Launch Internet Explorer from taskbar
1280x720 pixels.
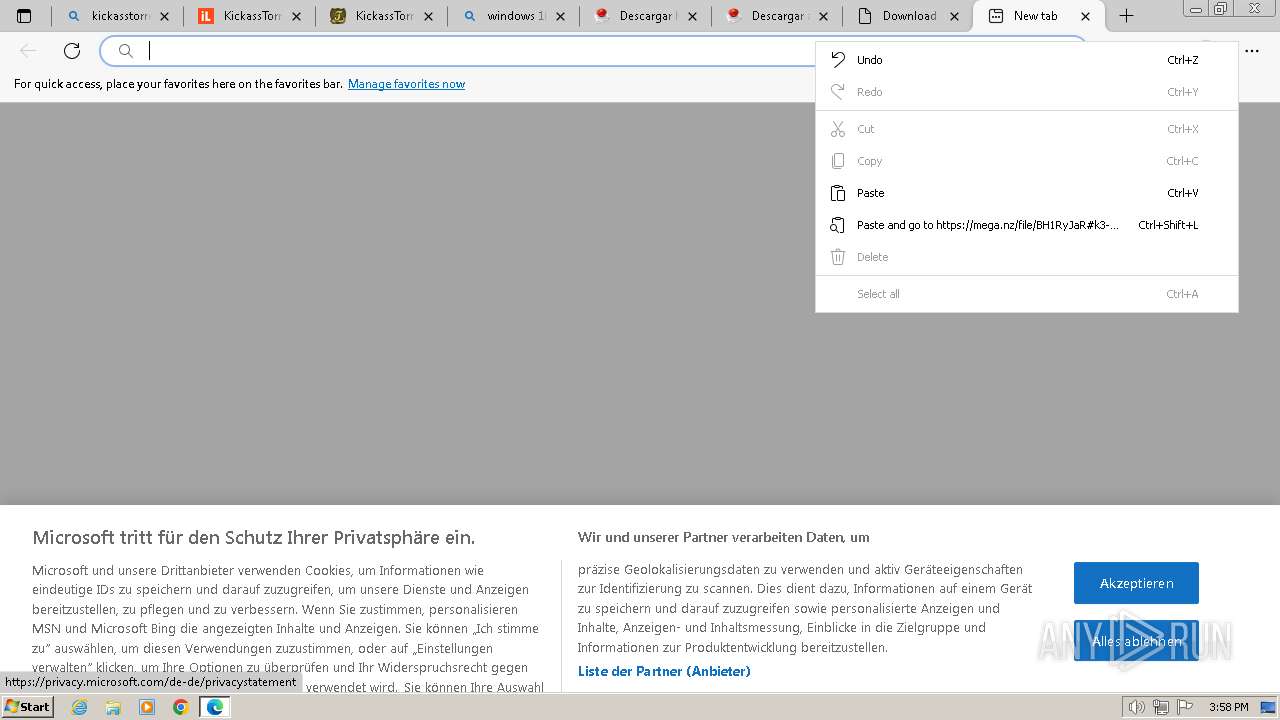pyautogui.click(x=80, y=707)
